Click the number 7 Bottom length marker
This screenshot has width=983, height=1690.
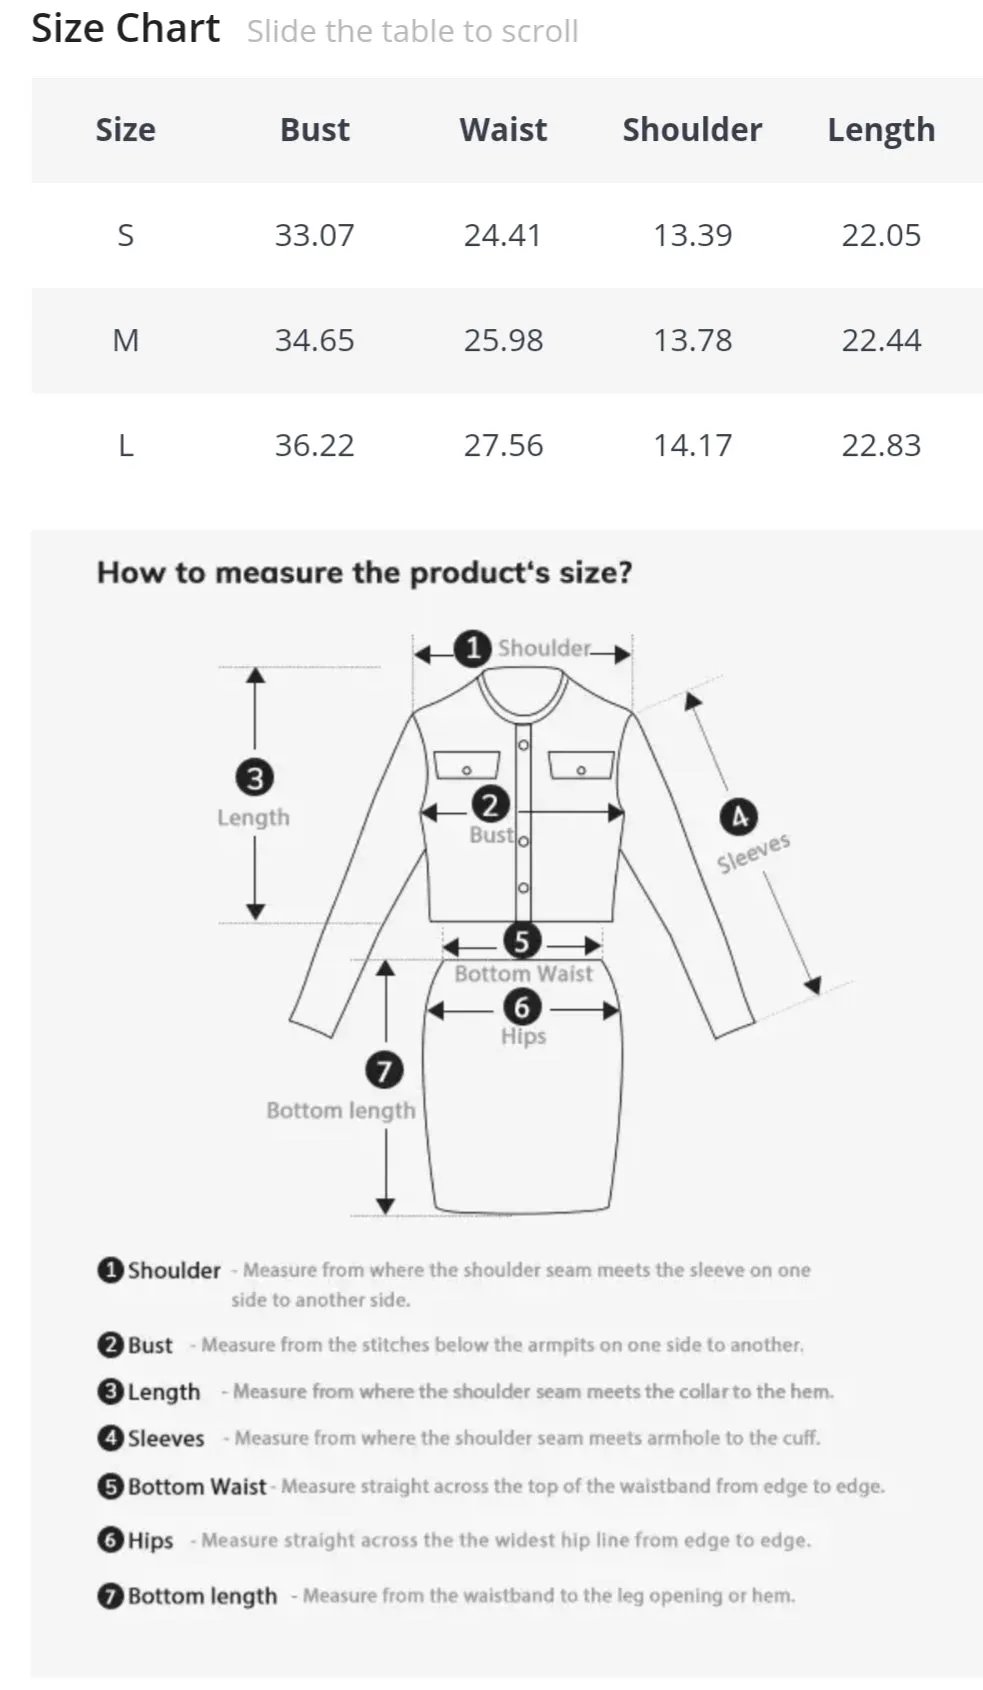384,1070
